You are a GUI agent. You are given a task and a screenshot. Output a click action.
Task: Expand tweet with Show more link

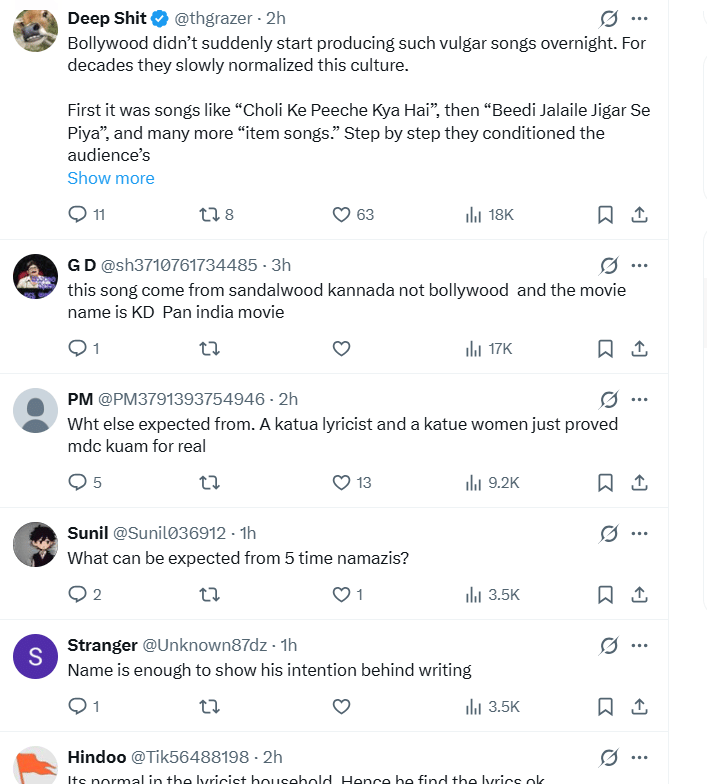tap(111, 178)
